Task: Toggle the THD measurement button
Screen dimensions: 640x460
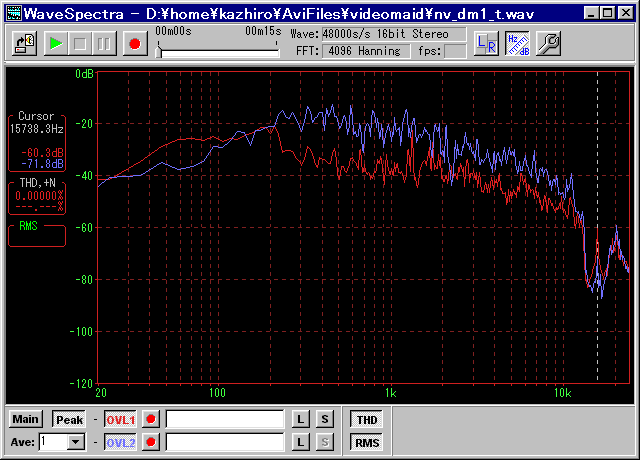Action: [x=367, y=420]
